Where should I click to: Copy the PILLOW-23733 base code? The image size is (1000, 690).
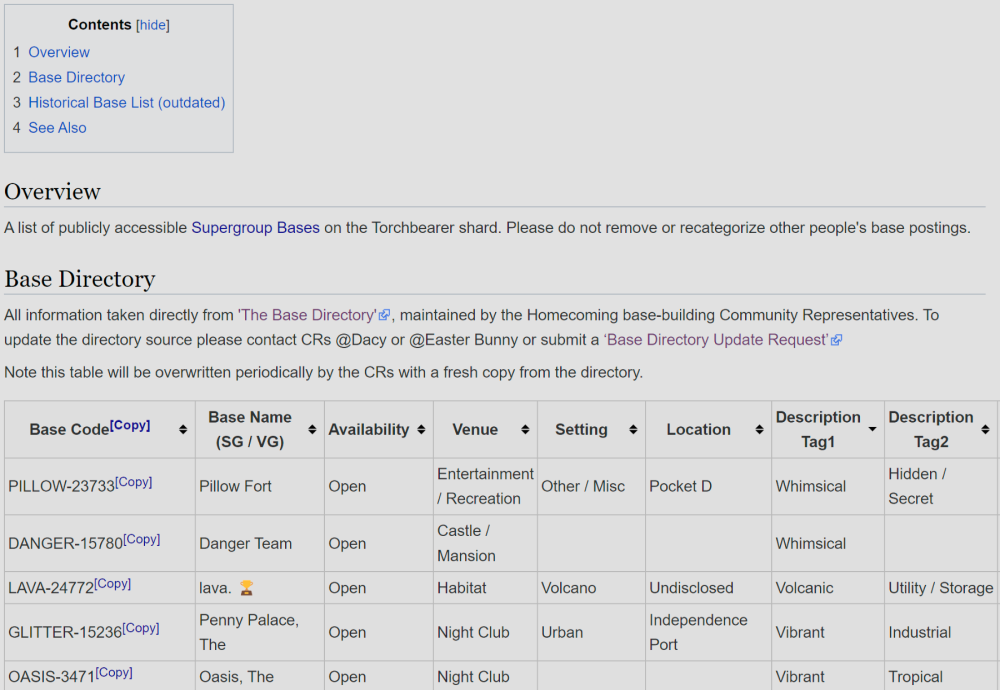pyautogui.click(x=134, y=482)
